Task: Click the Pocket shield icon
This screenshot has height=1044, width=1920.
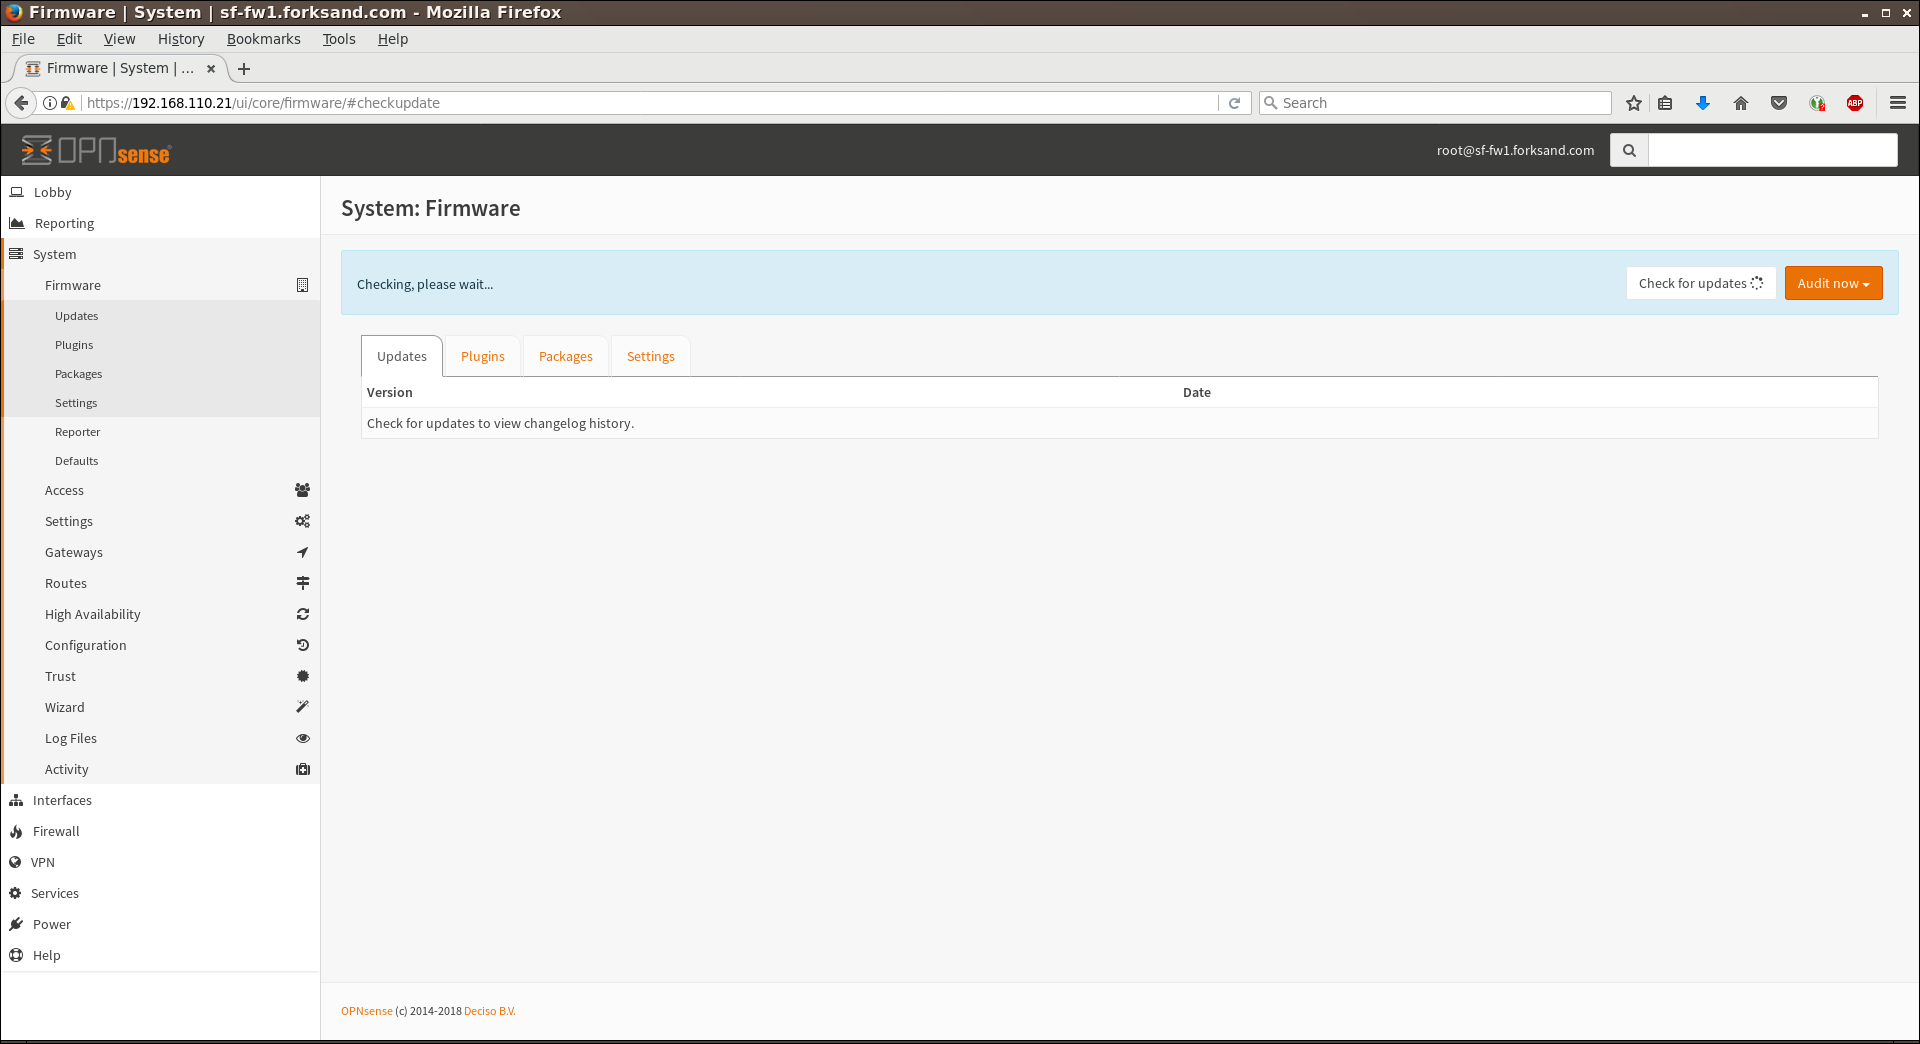Action: 1779,103
